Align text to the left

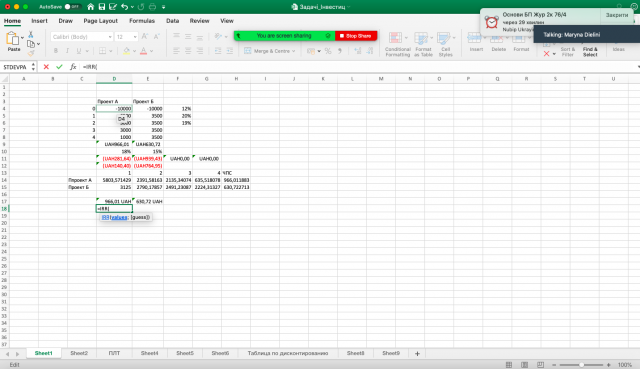point(176,51)
